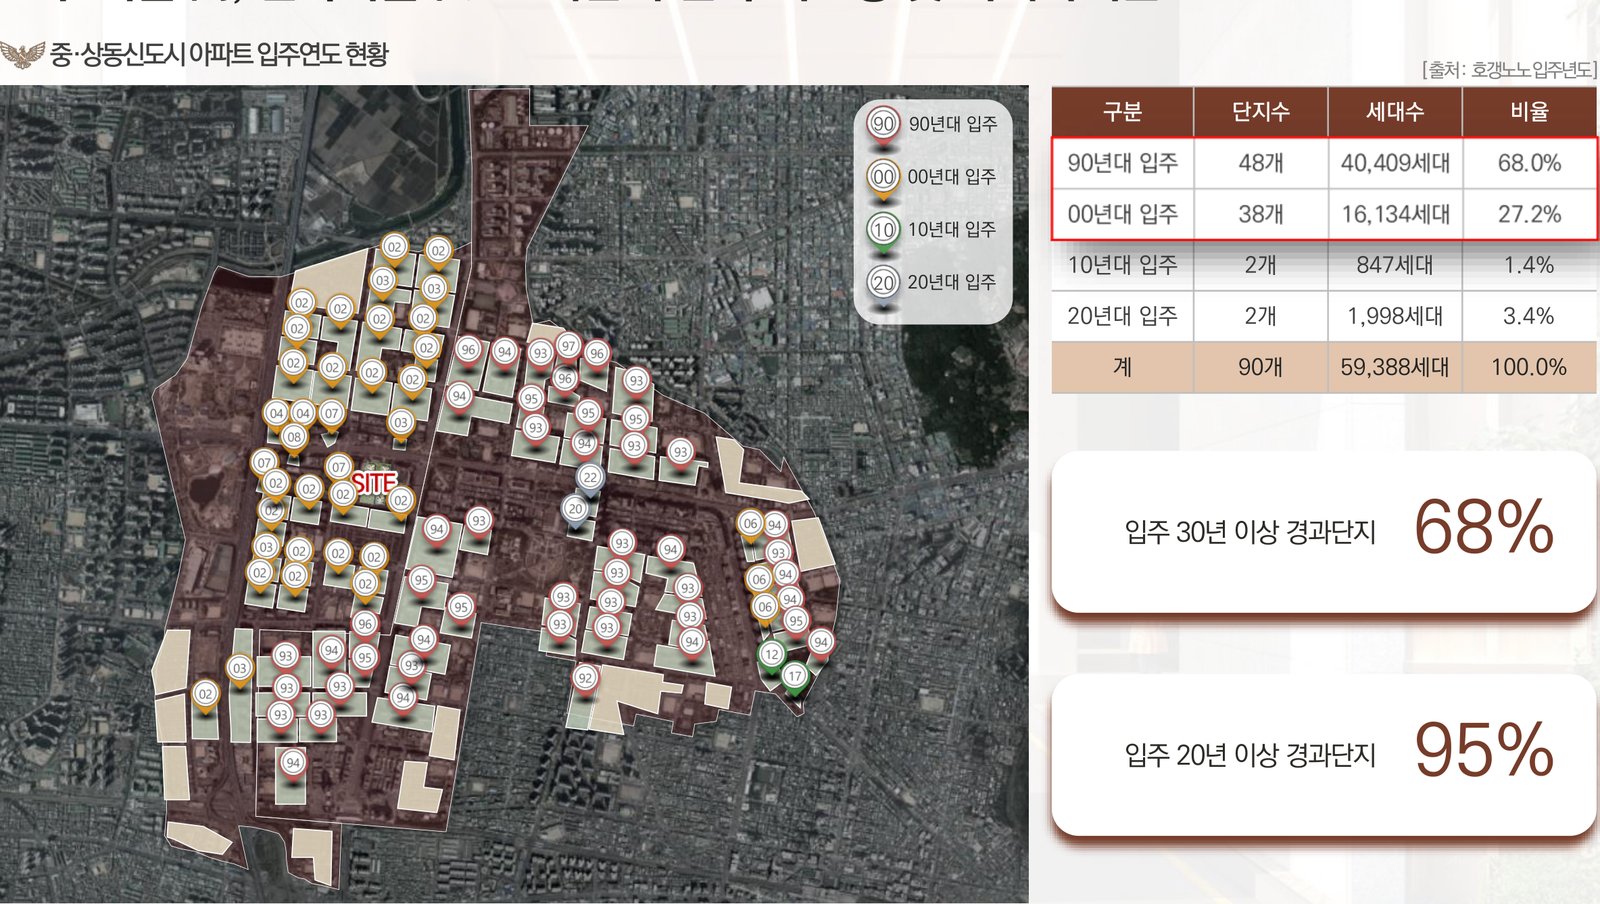
Task: Click the 847세대 cell
Action: (x=1395, y=265)
